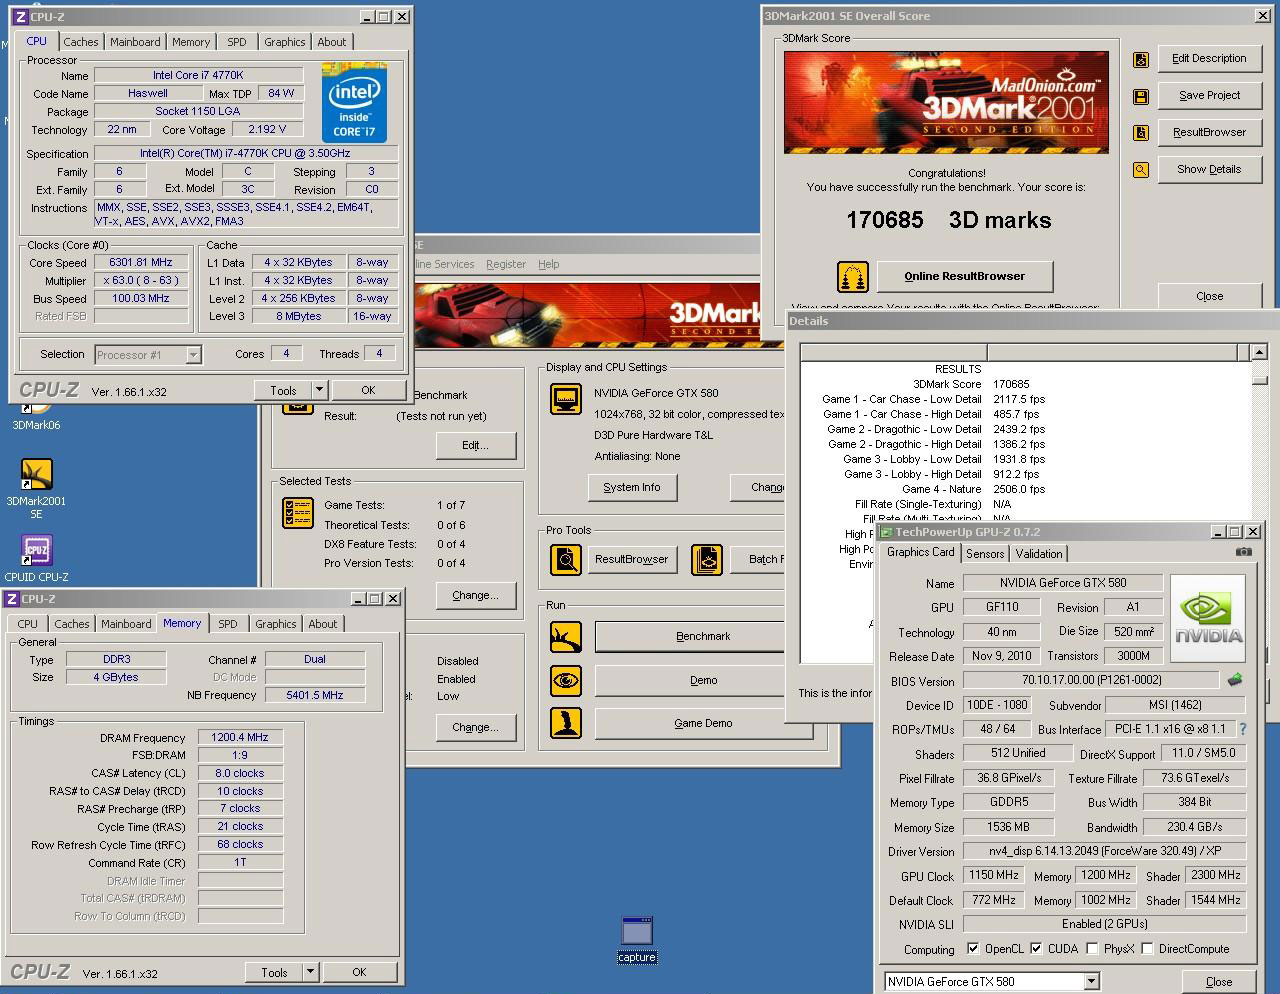Click the eye icon next to Demo
Image resolution: width=1280 pixels, height=994 pixels.
pos(566,680)
